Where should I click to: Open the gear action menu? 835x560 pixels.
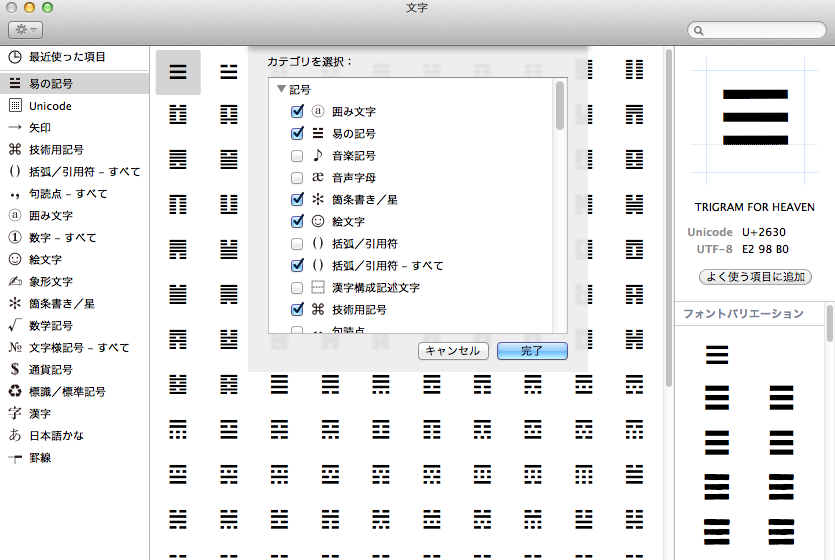25,30
